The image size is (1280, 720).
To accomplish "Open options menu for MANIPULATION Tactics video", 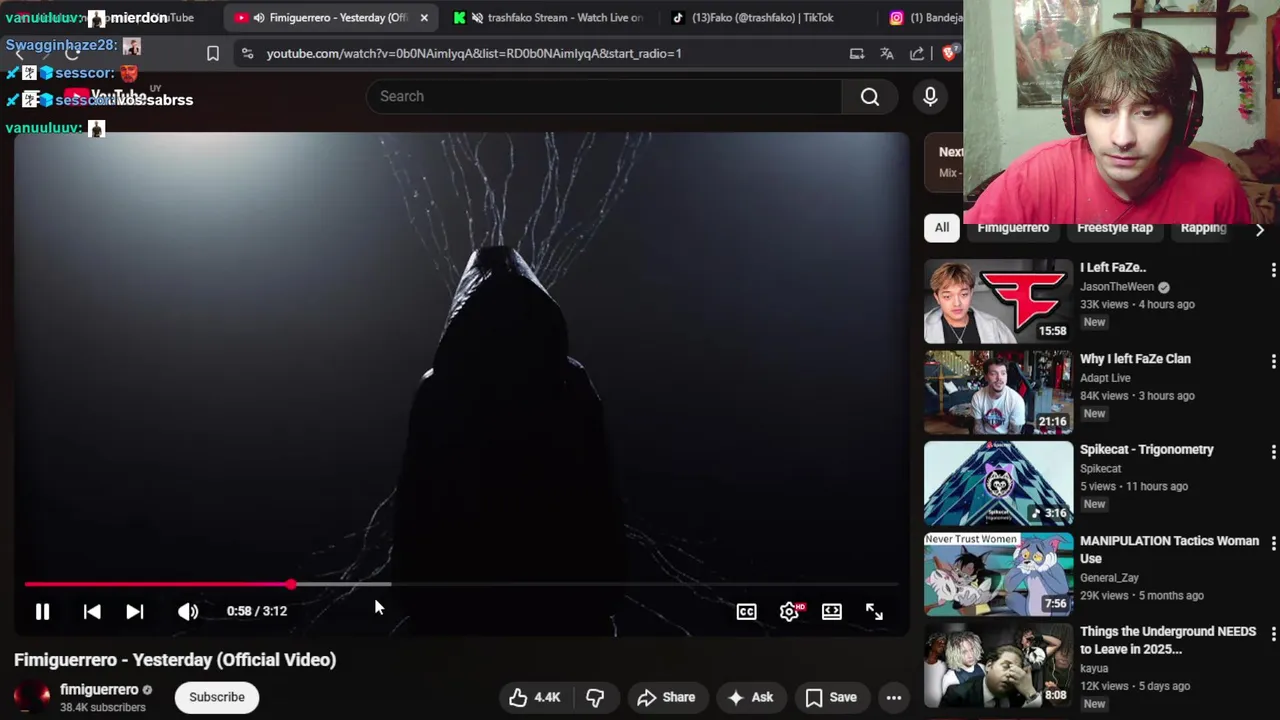I will [x=1272, y=543].
